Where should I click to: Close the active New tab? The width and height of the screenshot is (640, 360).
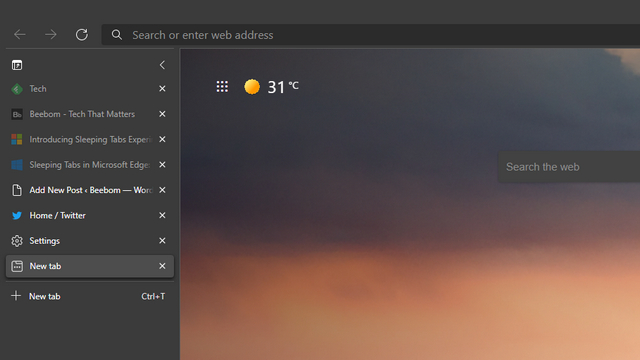pyautogui.click(x=162, y=266)
